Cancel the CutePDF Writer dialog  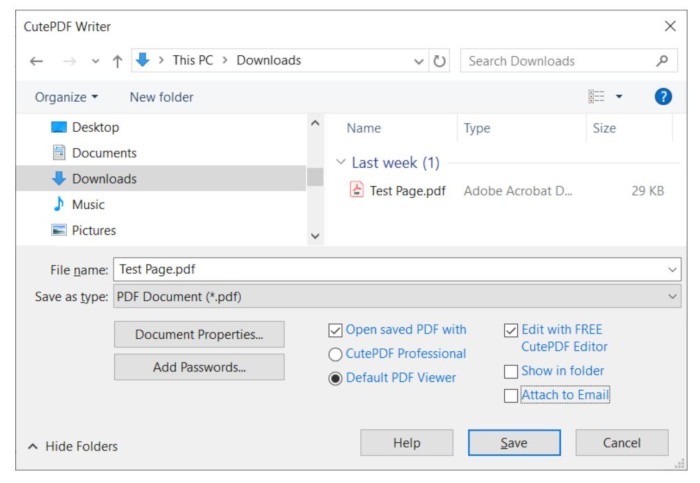click(x=622, y=443)
